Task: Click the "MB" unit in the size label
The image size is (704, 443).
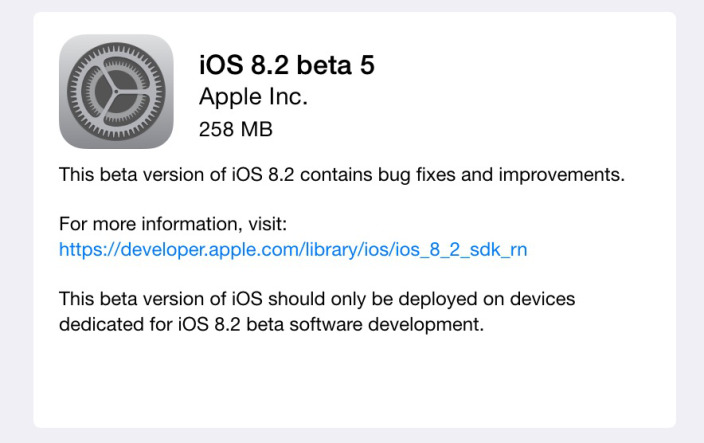Action: pos(257,129)
